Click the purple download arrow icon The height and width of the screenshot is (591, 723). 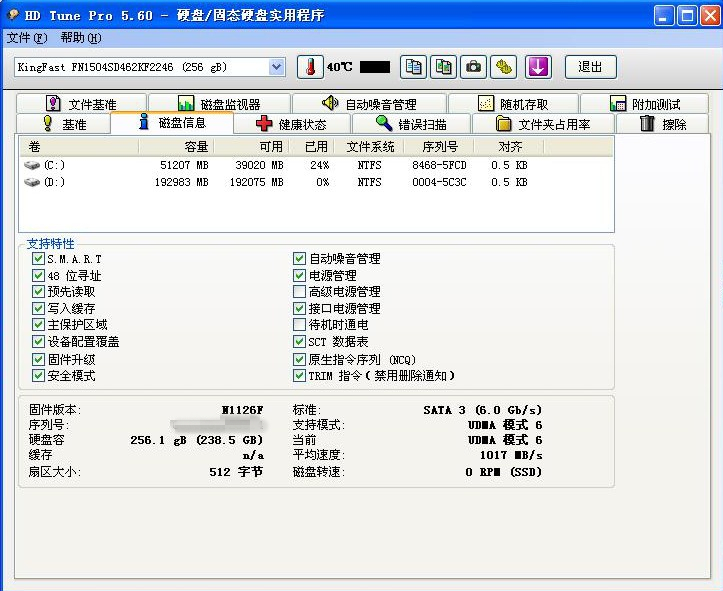pyautogui.click(x=538, y=67)
